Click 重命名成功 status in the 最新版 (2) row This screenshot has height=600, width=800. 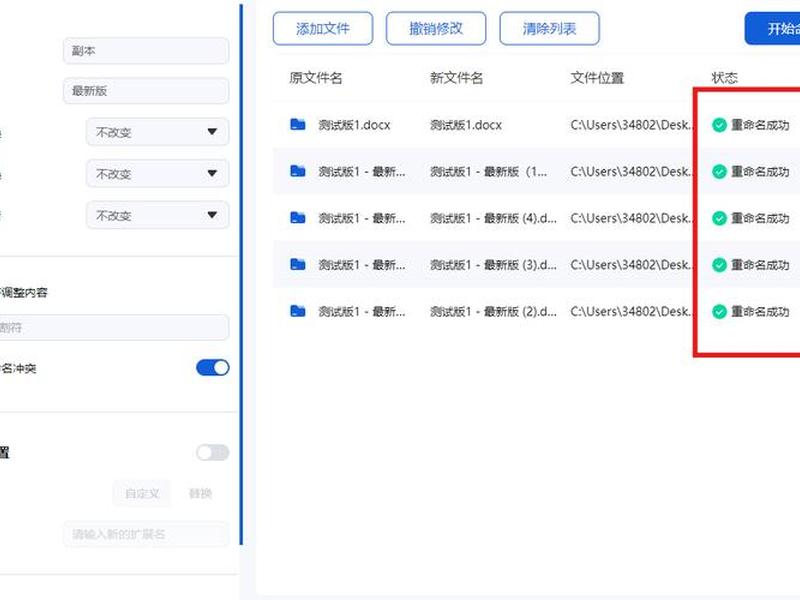pyautogui.click(x=760, y=312)
